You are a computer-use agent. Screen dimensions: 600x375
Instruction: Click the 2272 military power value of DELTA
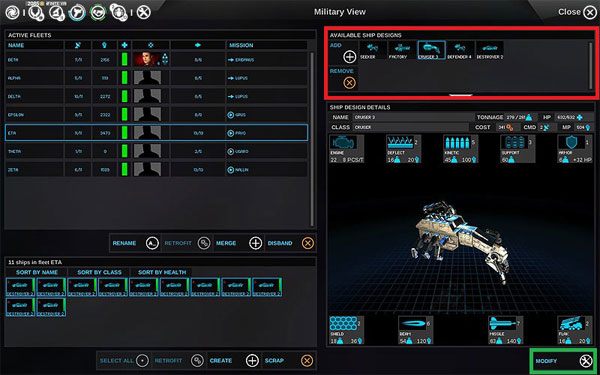pyautogui.click(x=104, y=96)
